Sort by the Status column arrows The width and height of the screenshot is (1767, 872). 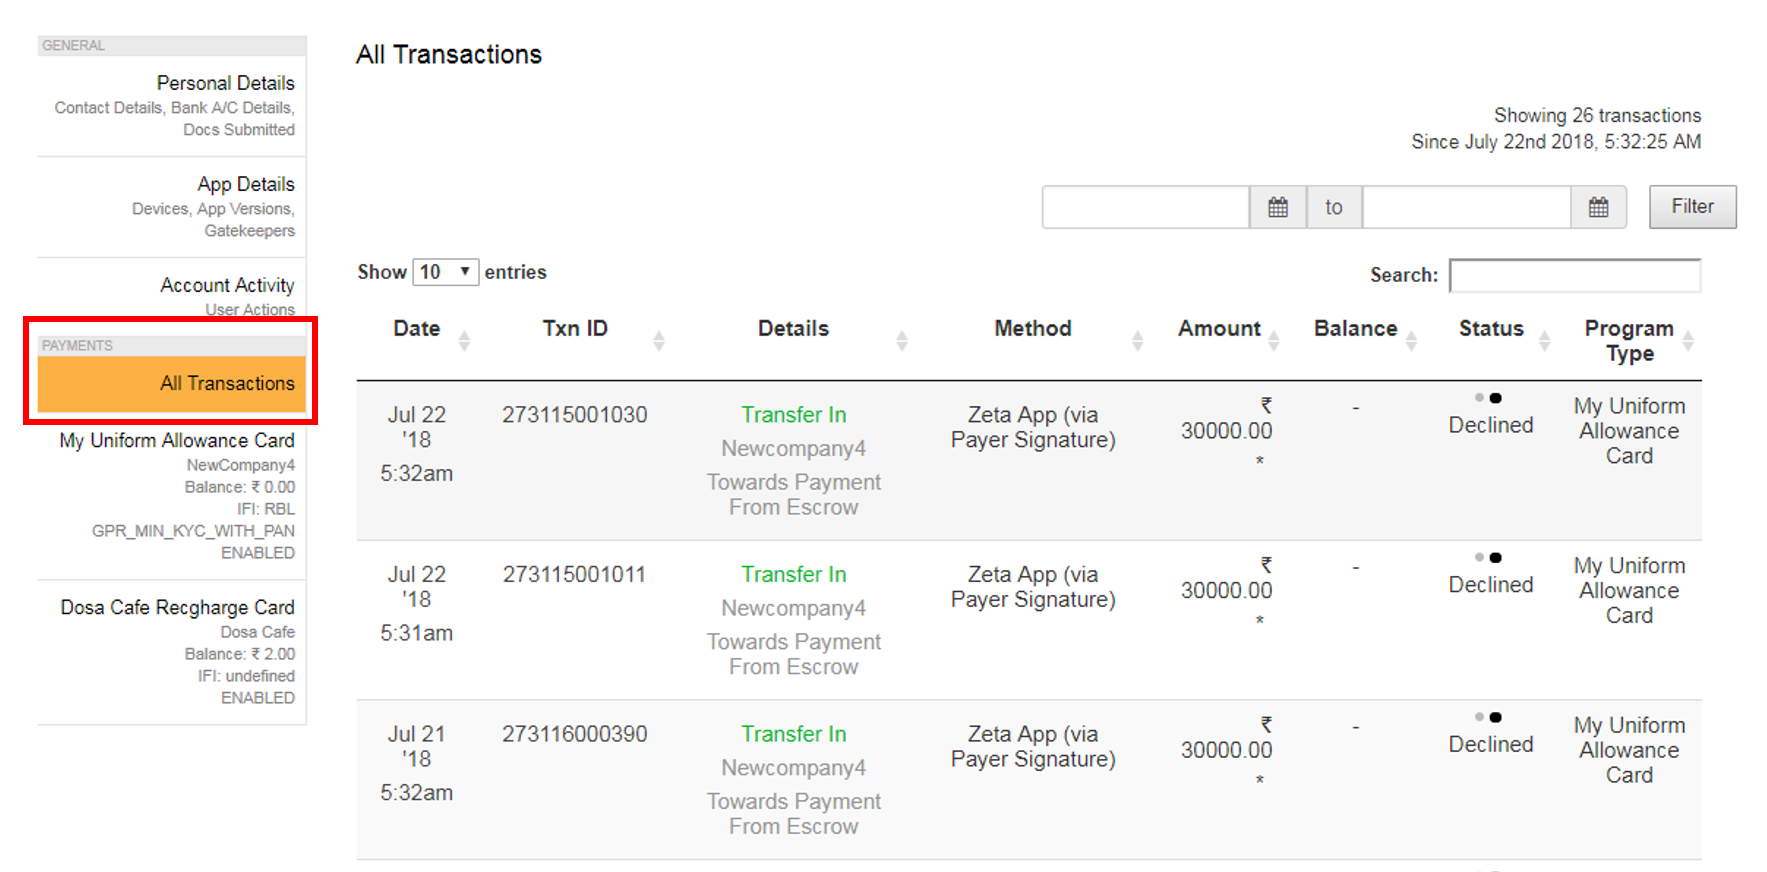coord(1544,341)
